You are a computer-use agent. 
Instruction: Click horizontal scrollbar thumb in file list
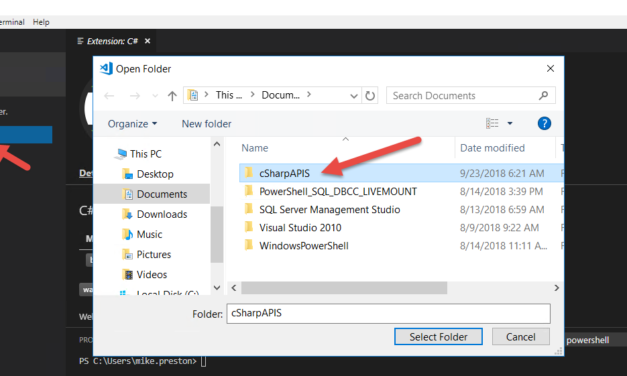pyautogui.click(x=344, y=288)
